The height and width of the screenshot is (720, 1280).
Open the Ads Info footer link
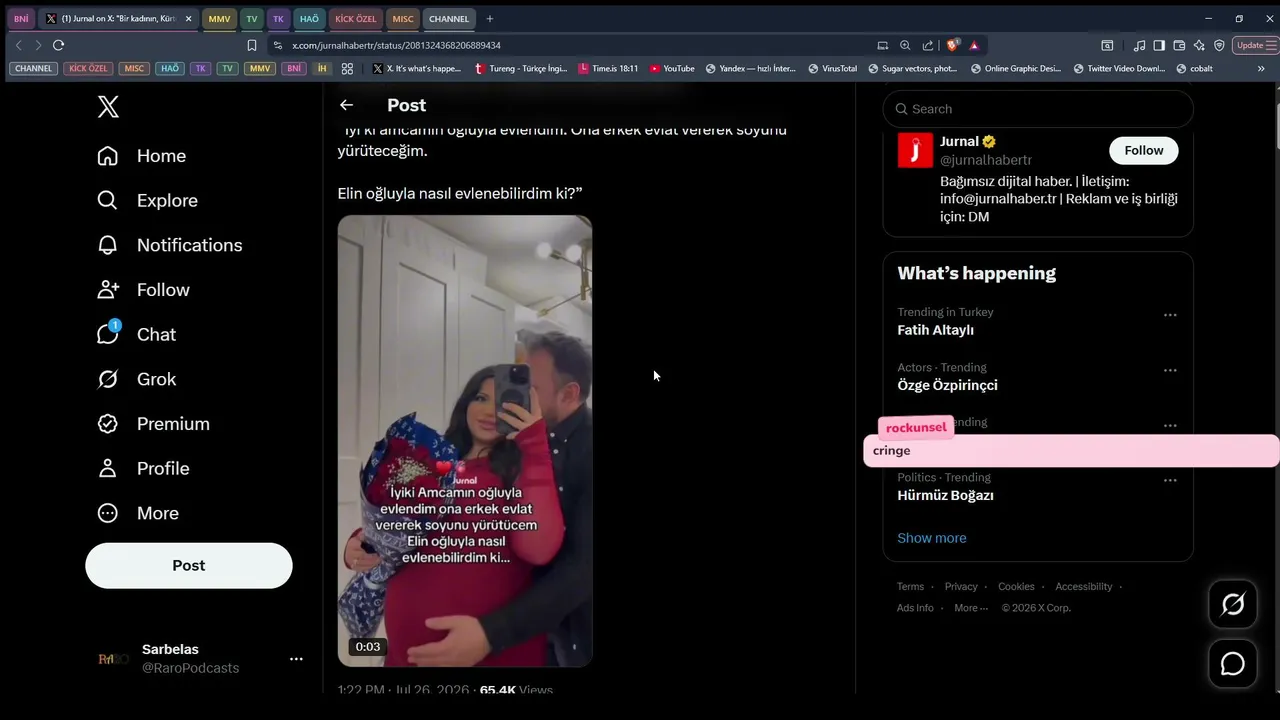915,608
